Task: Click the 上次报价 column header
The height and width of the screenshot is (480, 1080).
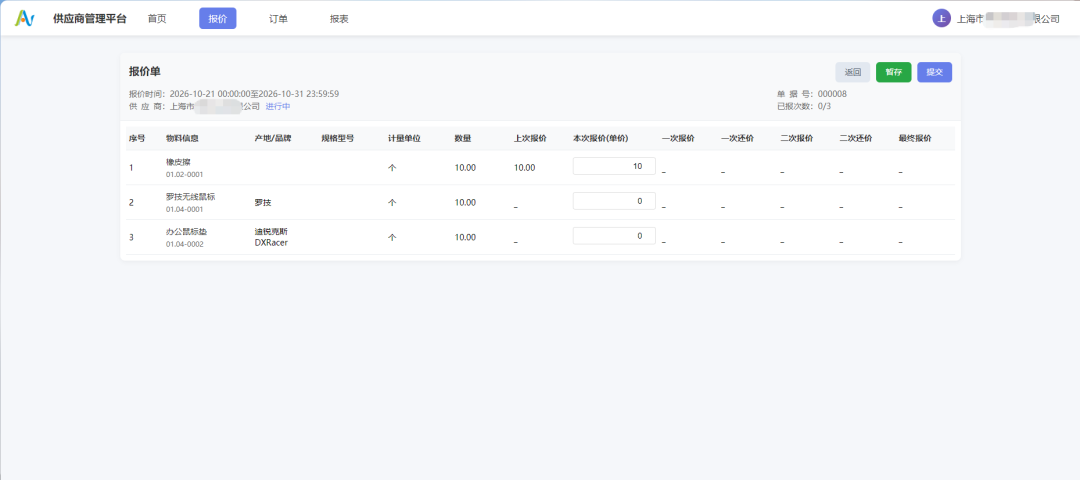Action: tap(530, 138)
